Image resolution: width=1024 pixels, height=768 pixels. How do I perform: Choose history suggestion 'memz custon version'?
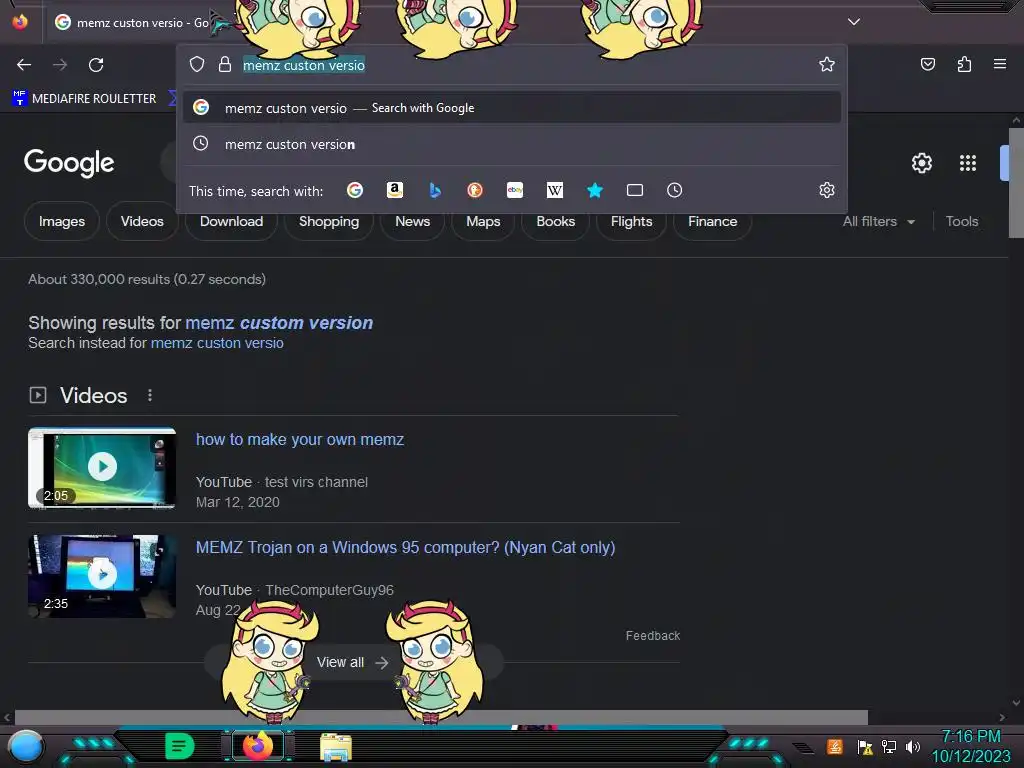coord(512,144)
